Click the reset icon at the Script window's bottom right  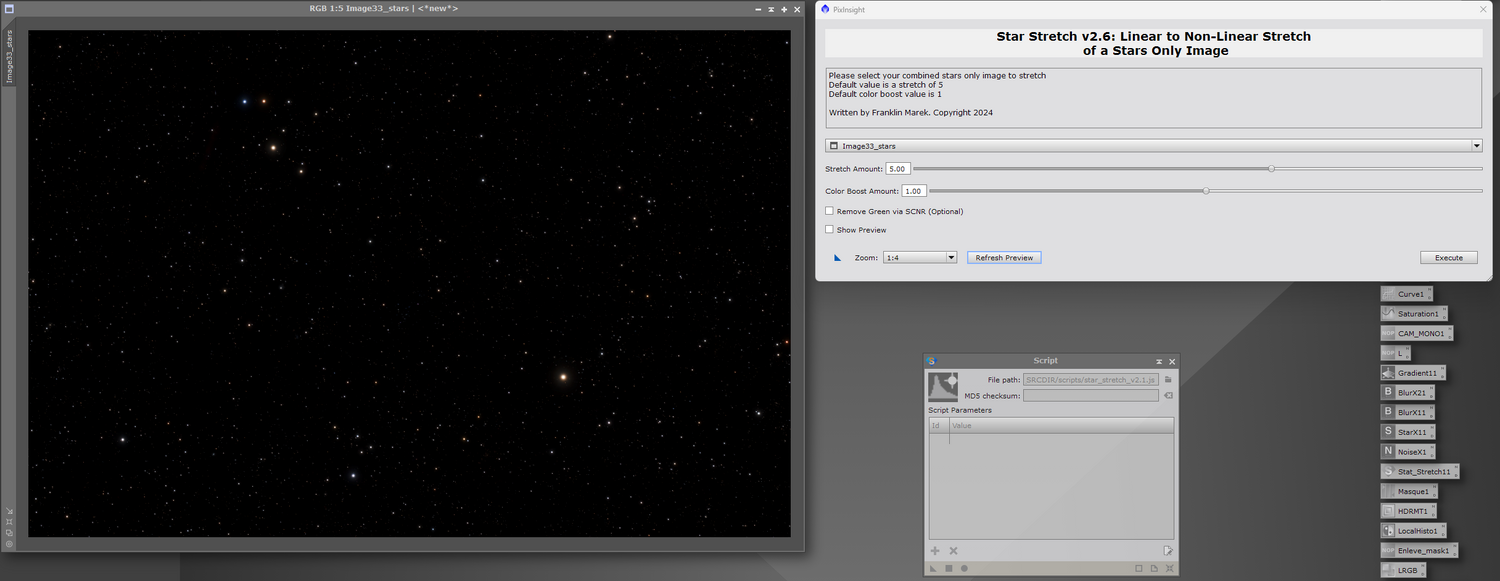pyautogui.click(x=1170, y=568)
